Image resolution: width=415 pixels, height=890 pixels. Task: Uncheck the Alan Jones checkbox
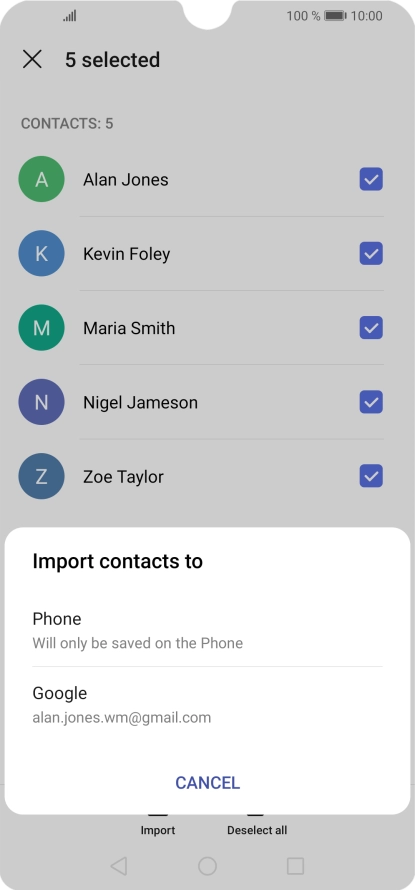[x=371, y=179]
